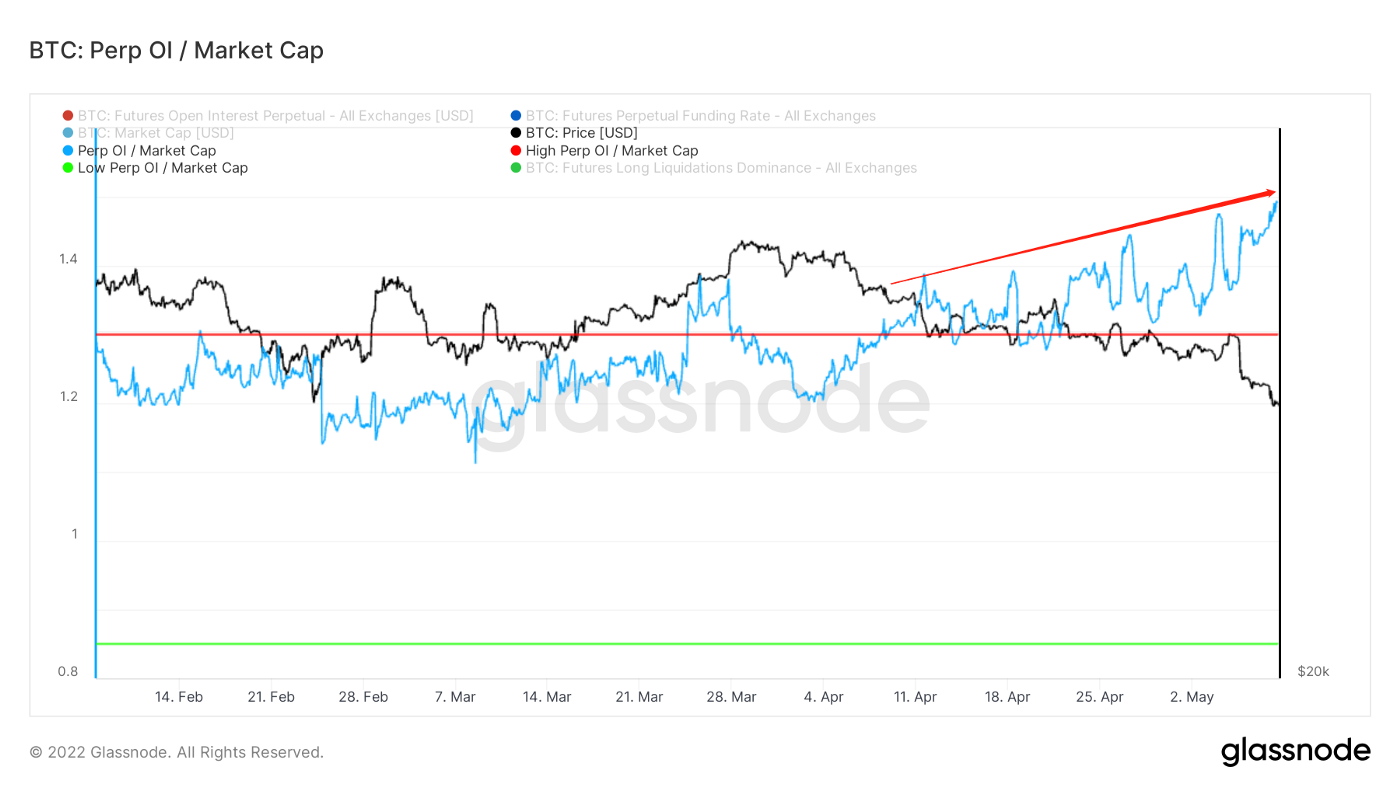This screenshot has height=787, width=1400.
Task: Select the 28. Mar x-axis tick label
Action: click(x=731, y=697)
